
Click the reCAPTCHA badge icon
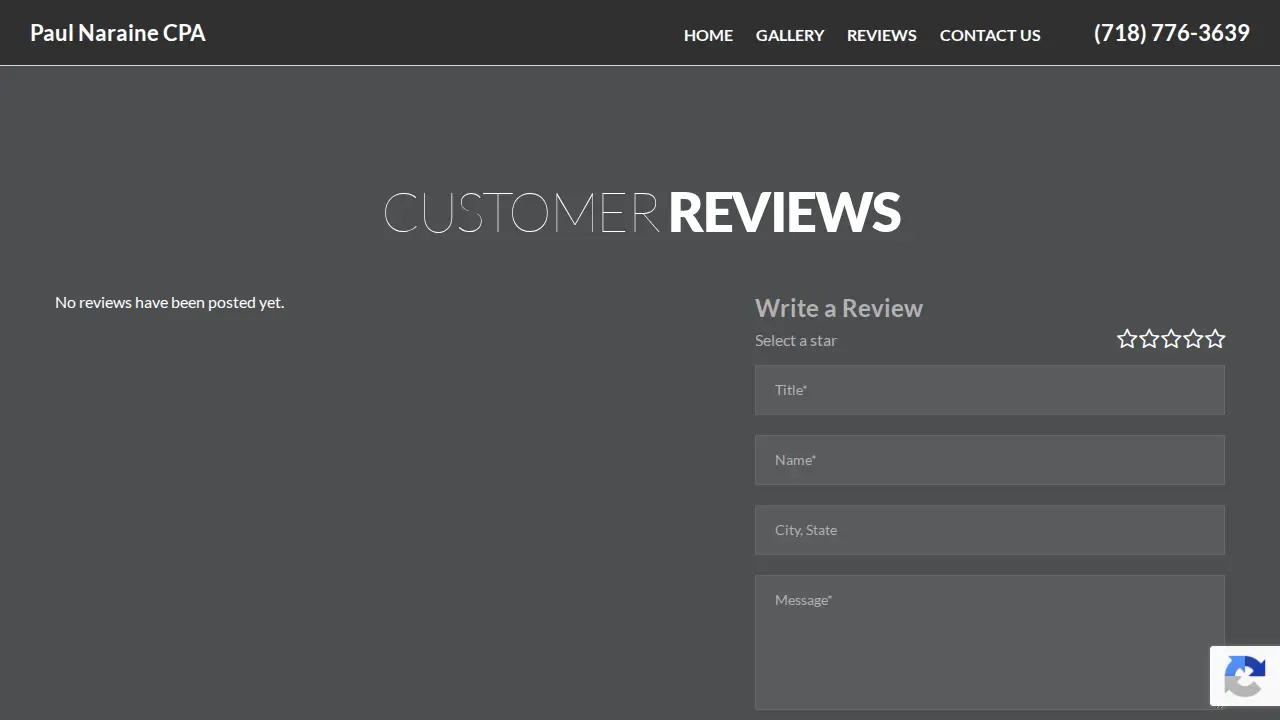[x=1244, y=676]
